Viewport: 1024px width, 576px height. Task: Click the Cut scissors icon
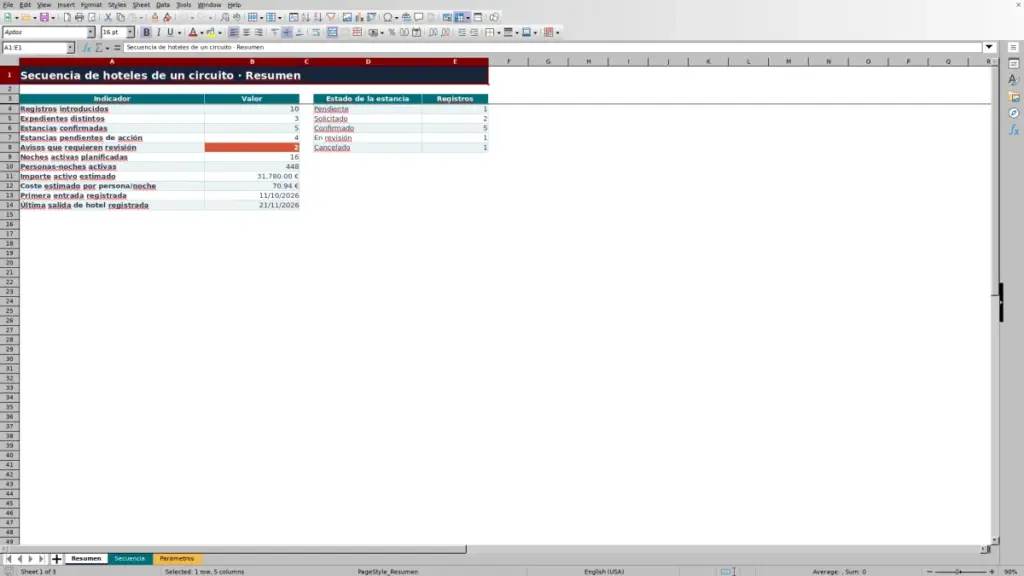tap(108, 18)
